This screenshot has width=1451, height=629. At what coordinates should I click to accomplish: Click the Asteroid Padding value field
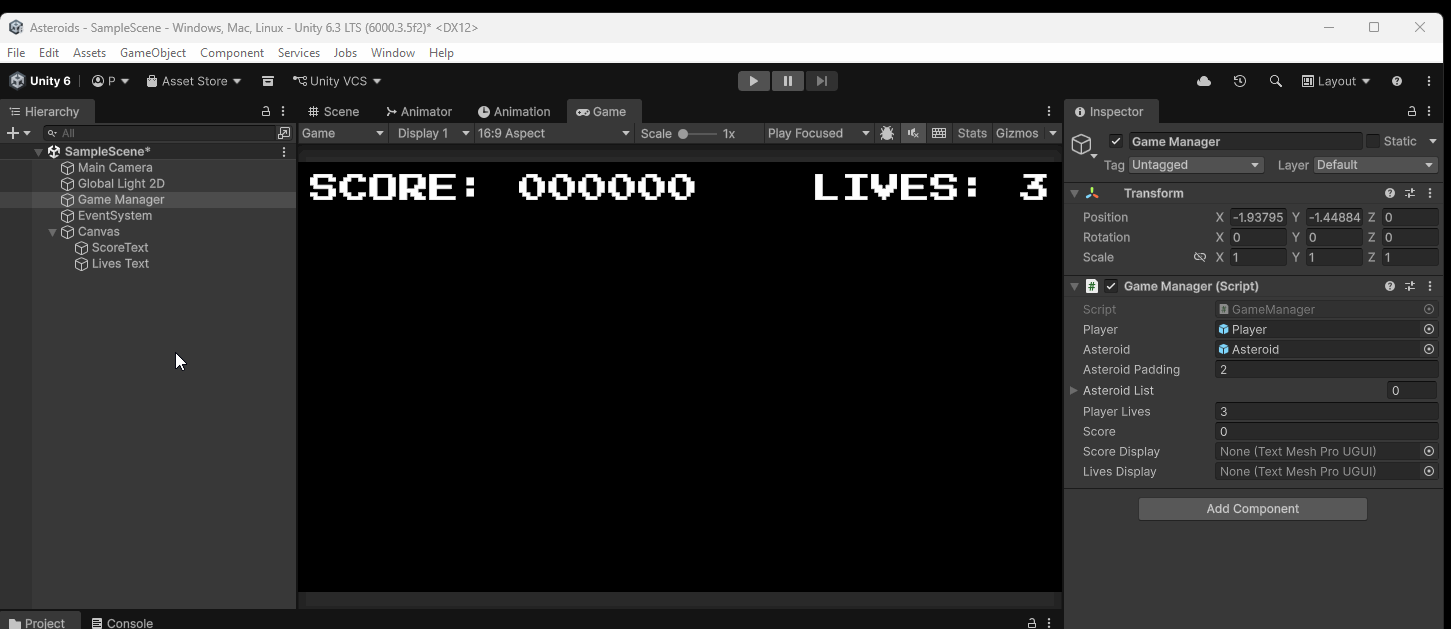tap(1327, 370)
